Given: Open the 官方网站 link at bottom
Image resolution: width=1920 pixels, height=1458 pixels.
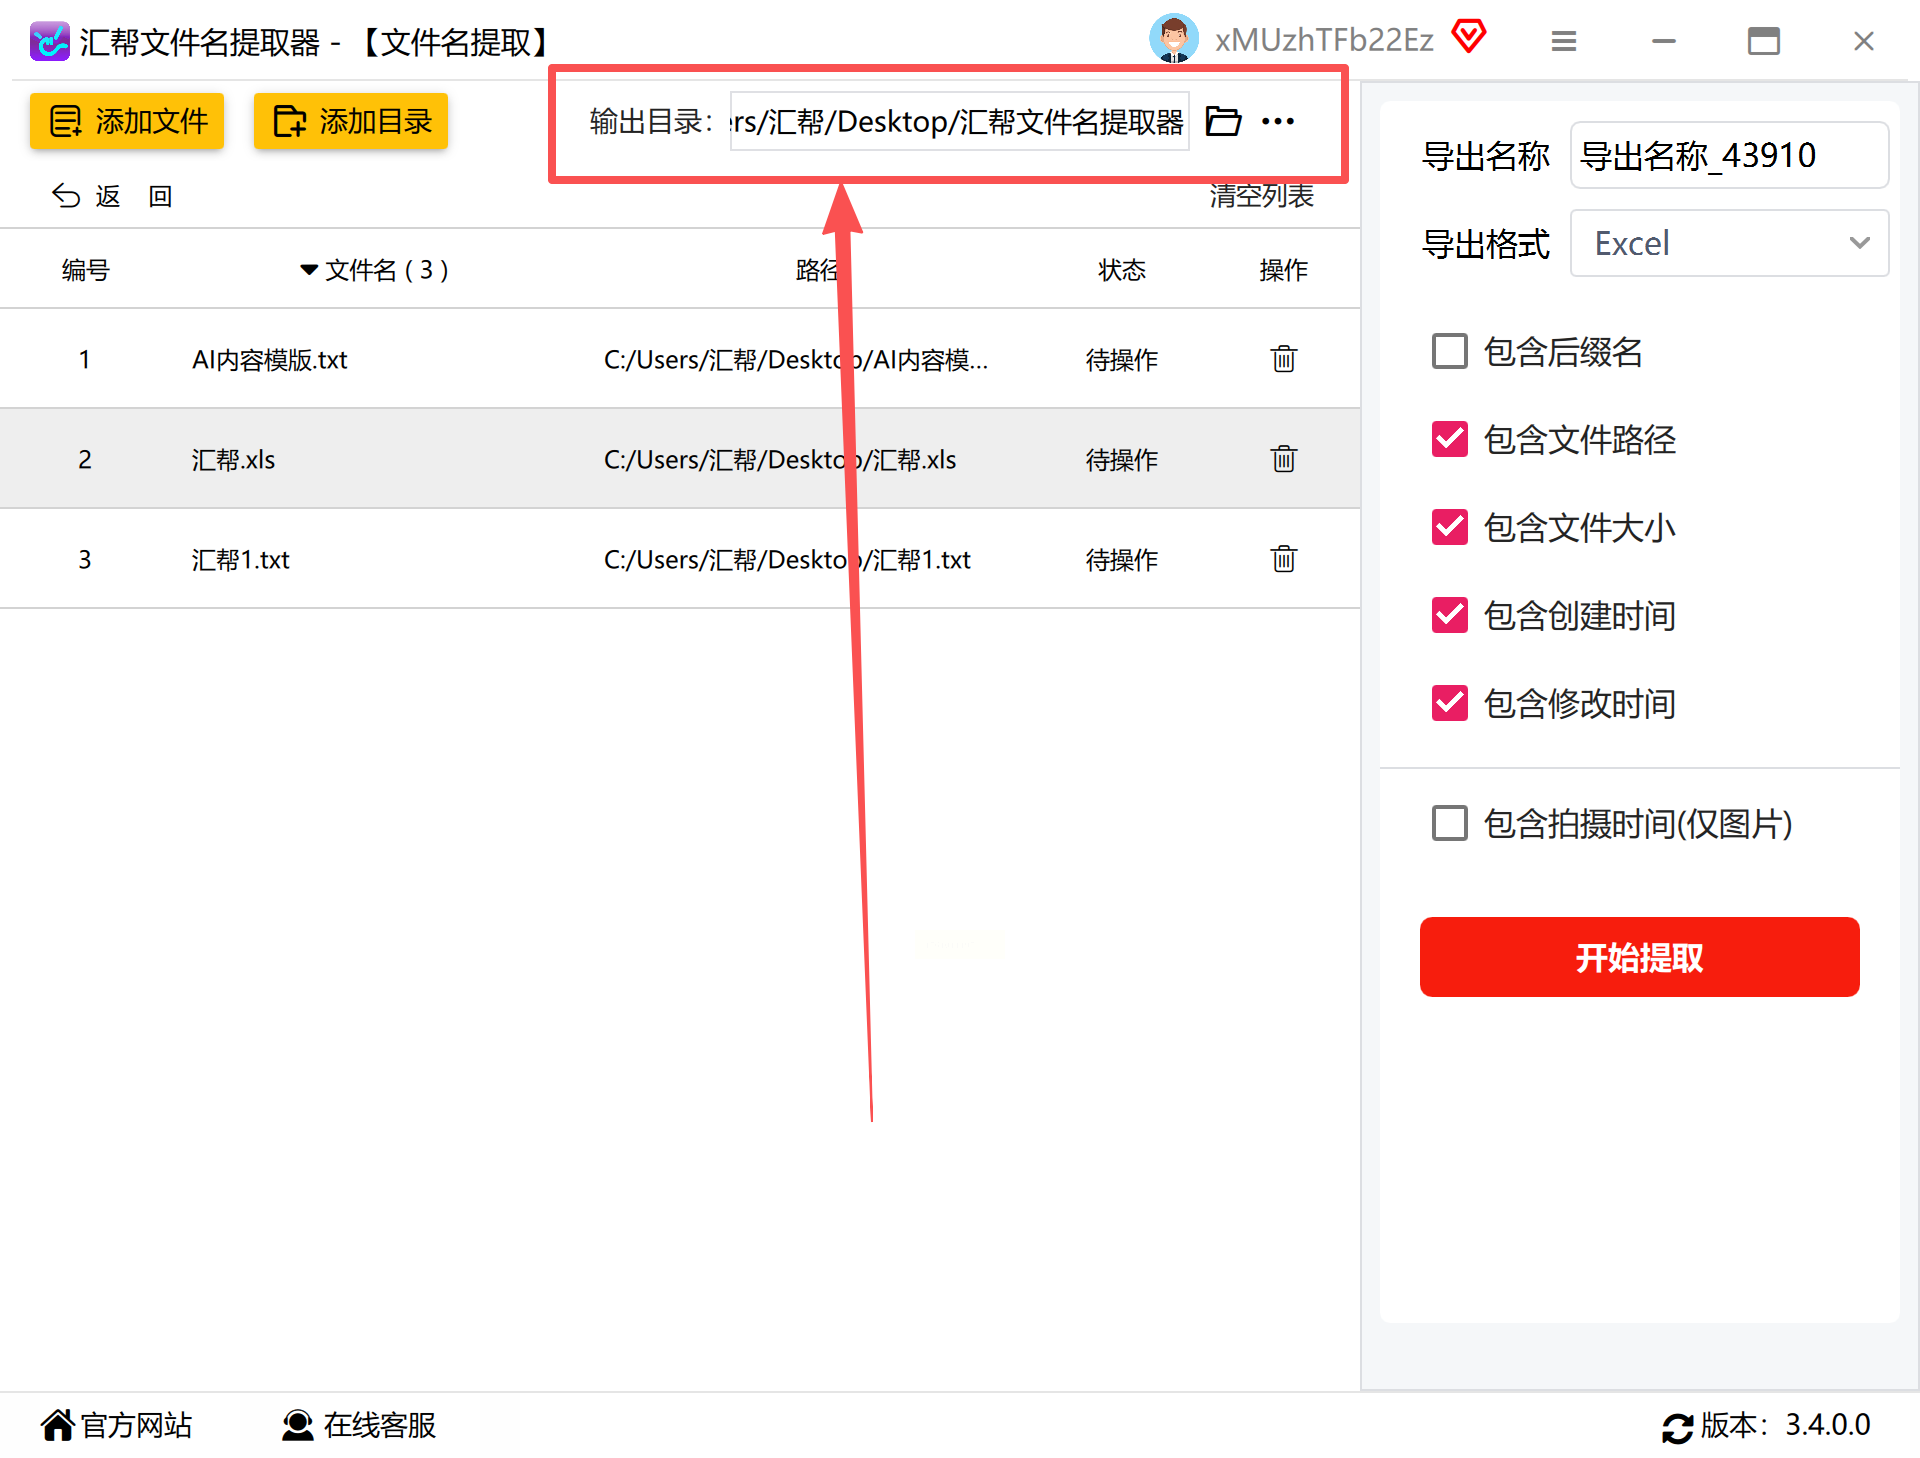Looking at the screenshot, I should tap(117, 1425).
